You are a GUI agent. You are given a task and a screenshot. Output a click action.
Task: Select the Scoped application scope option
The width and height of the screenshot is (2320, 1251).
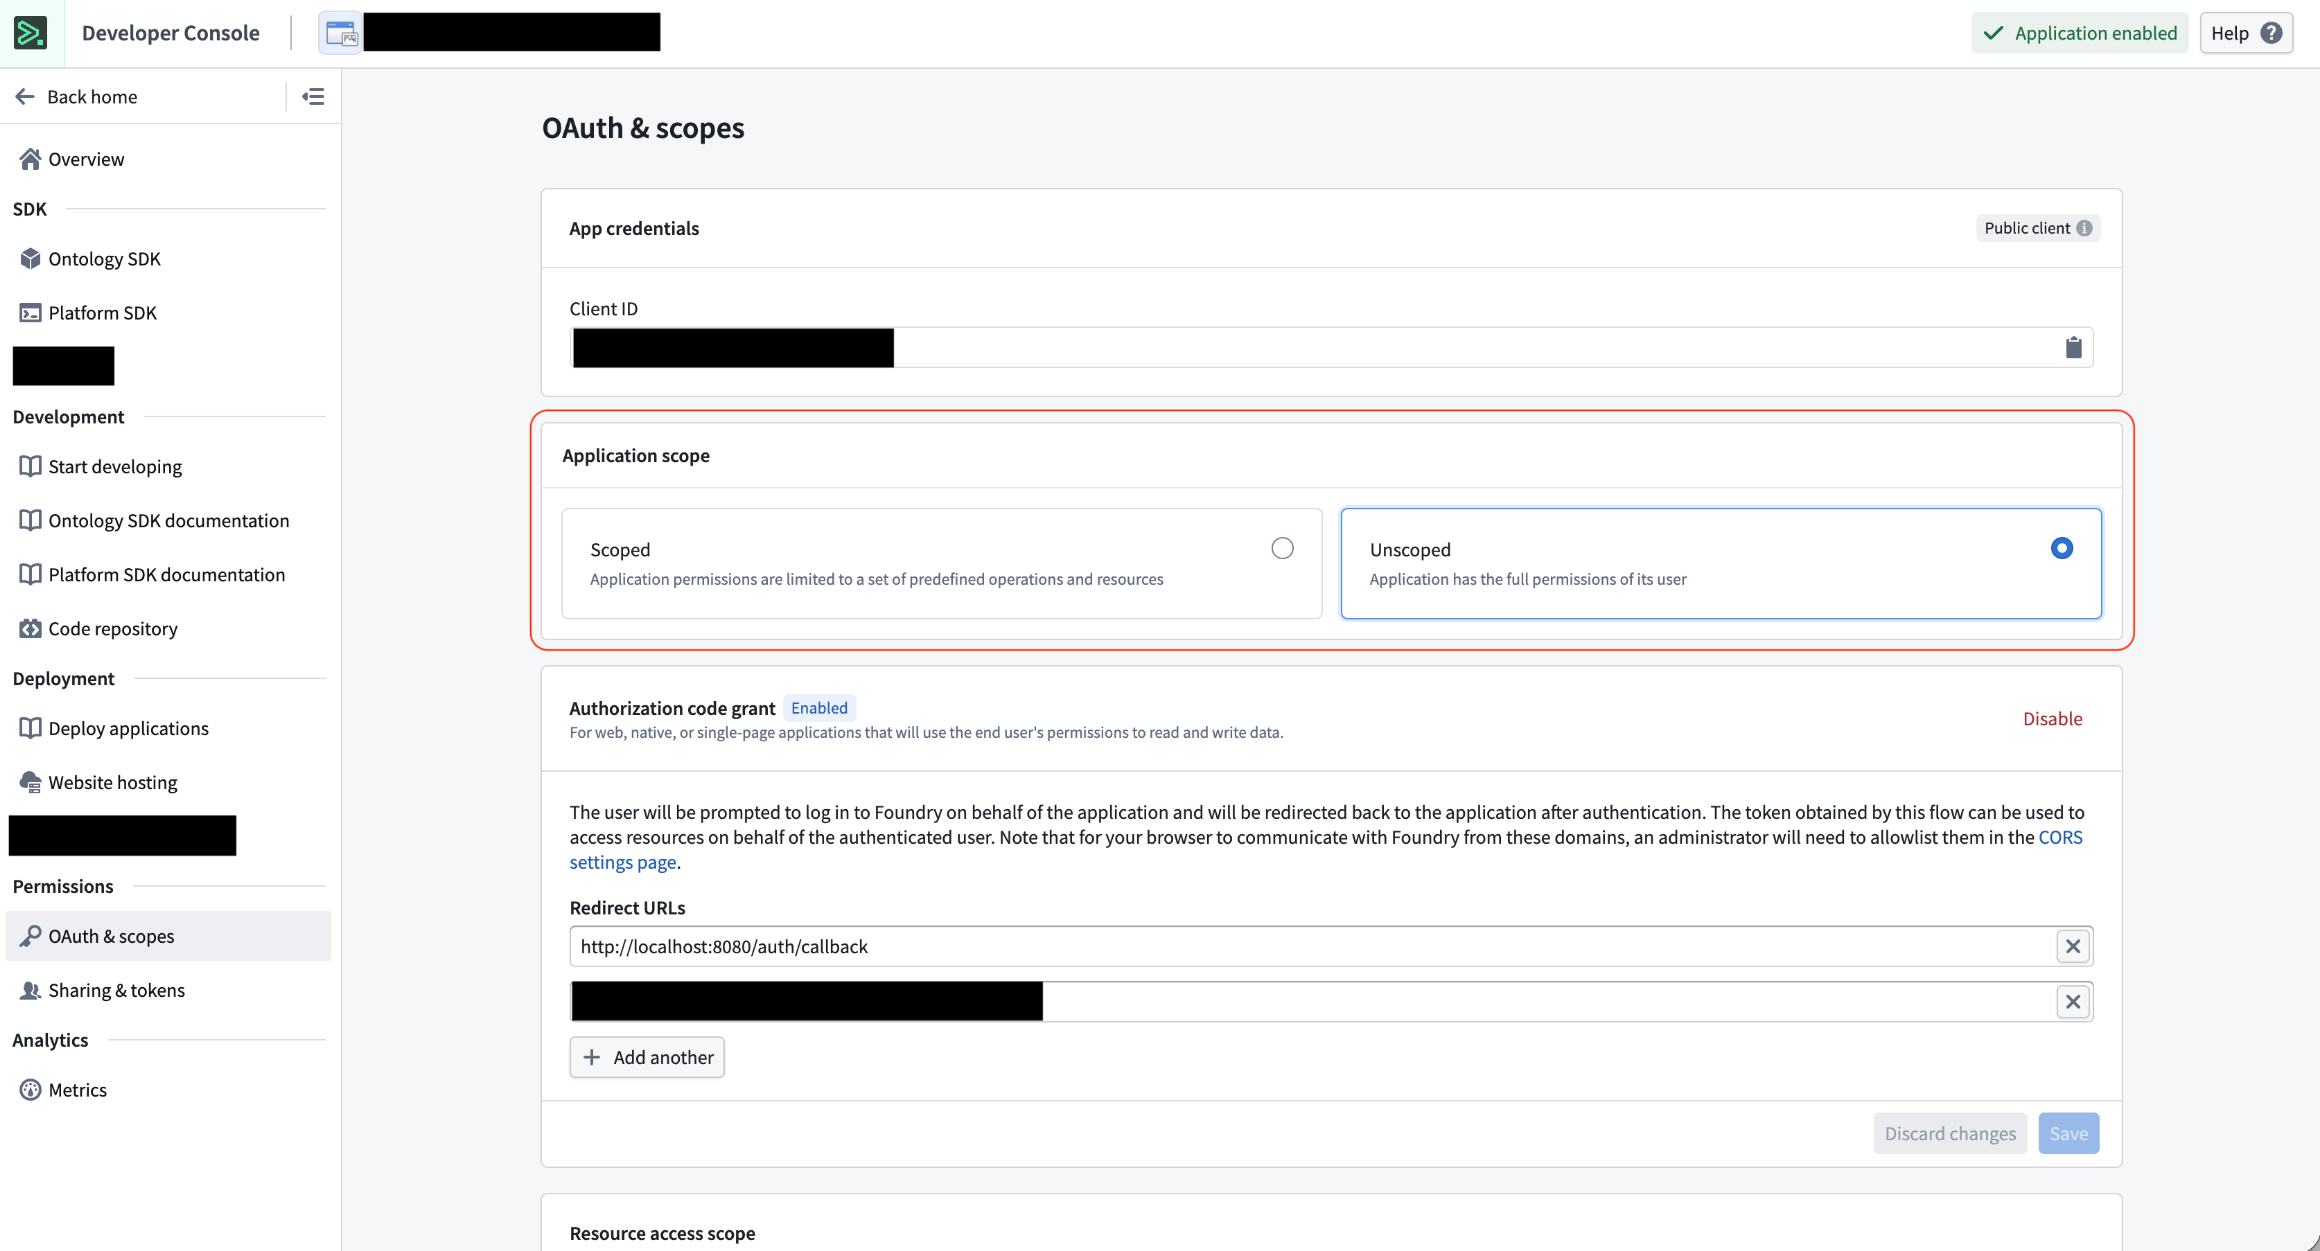coord(1282,548)
